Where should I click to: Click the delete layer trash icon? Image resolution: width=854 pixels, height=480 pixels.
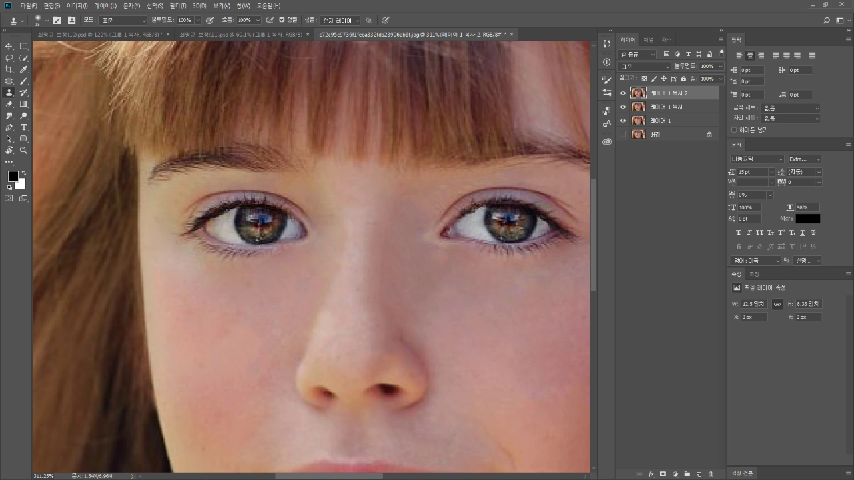point(712,473)
